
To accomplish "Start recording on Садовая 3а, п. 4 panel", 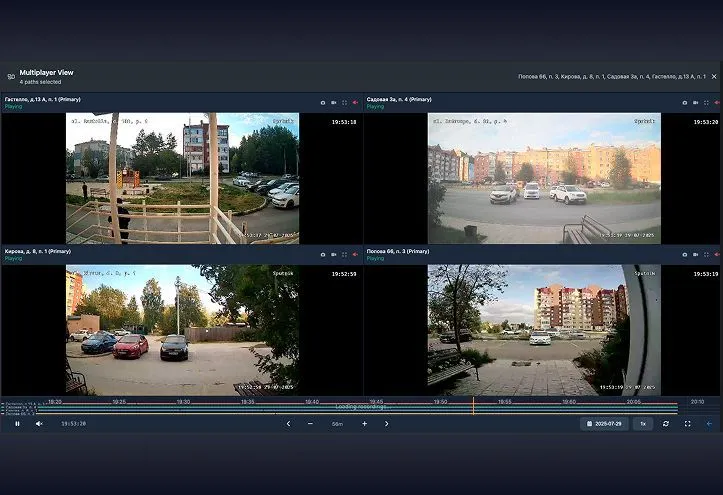I will [696, 103].
